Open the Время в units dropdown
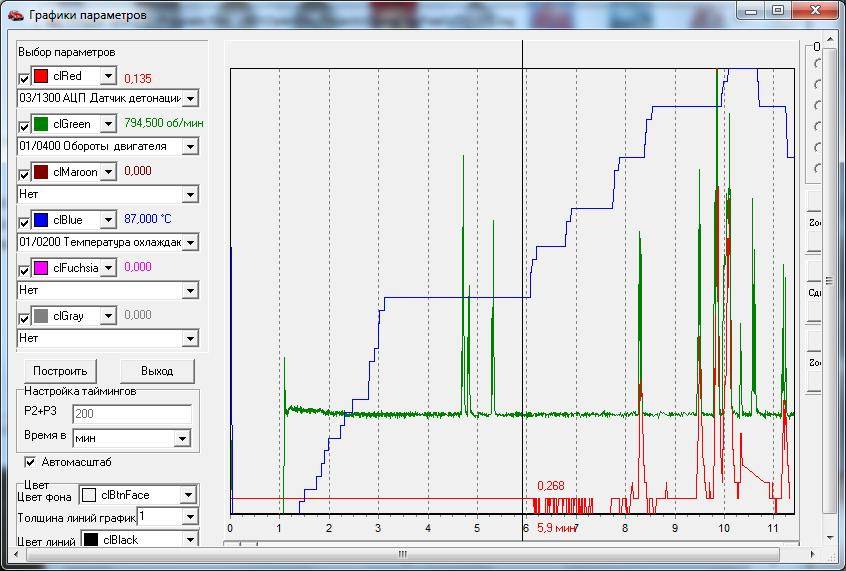This screenshot has height=571, width=846. pyautogui.click(x=181, y=438)
